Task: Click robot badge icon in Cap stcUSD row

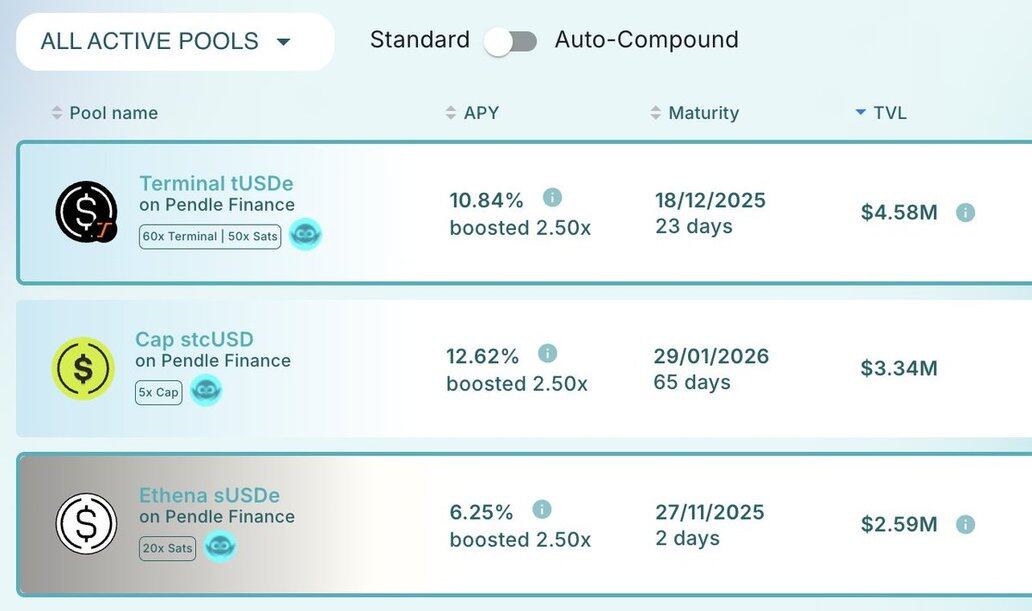Action: click(206, 390)
